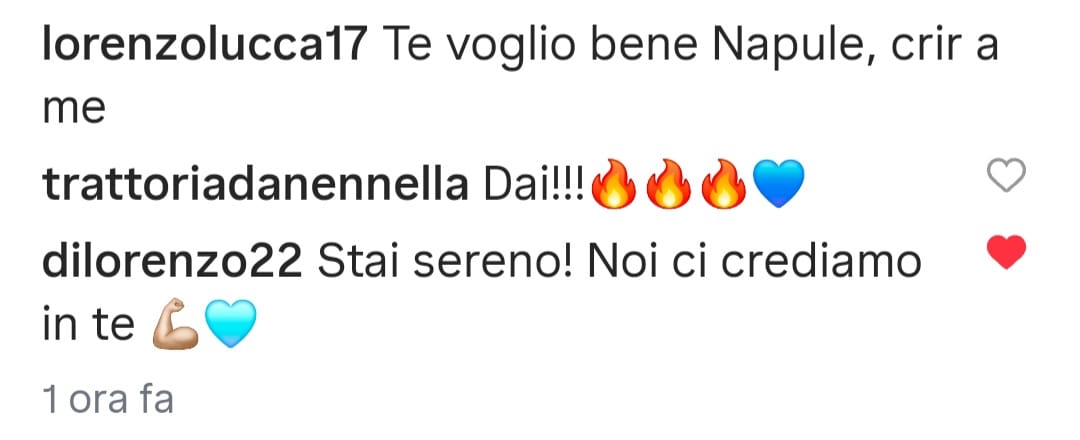Click the third fire emoji before the blue heart
The height and width of the screenshot is (440, 1080).
coord(724,185)
